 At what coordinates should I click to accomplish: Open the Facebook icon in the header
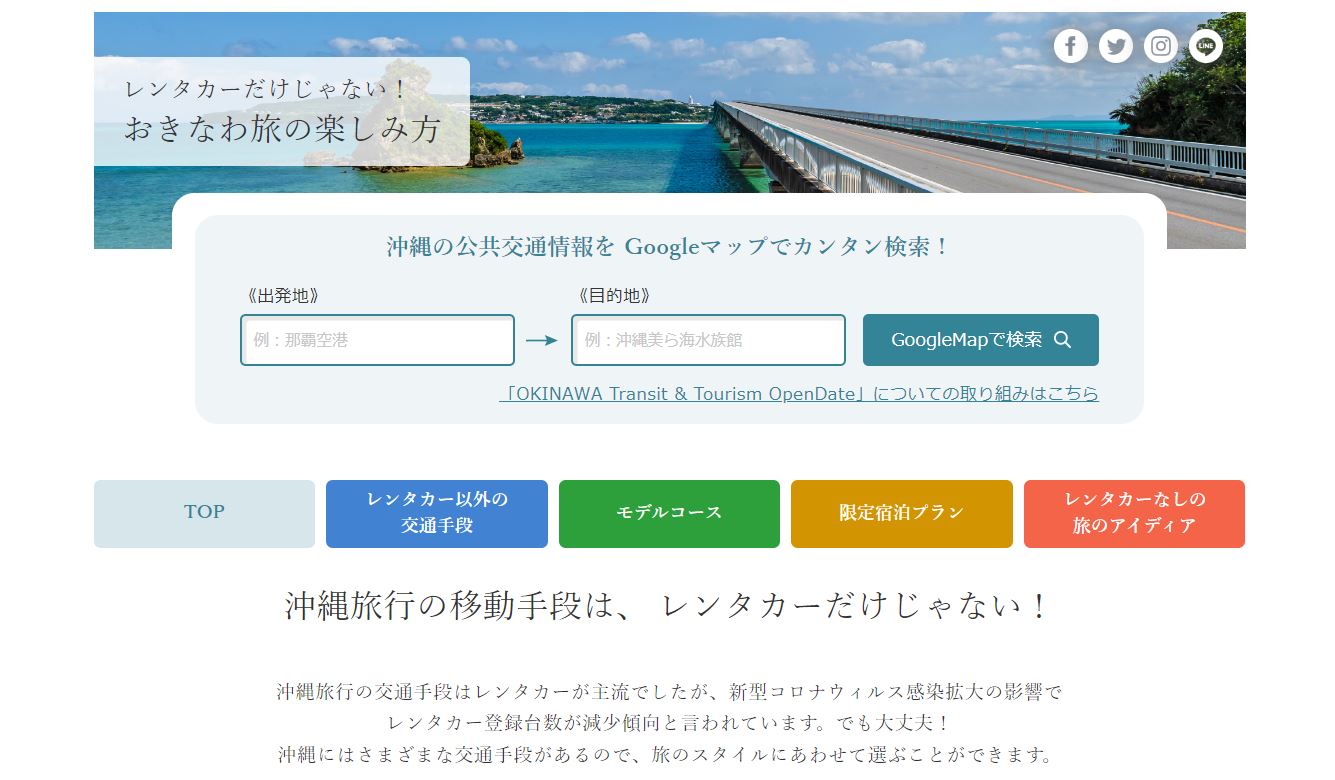(1070, 45)
